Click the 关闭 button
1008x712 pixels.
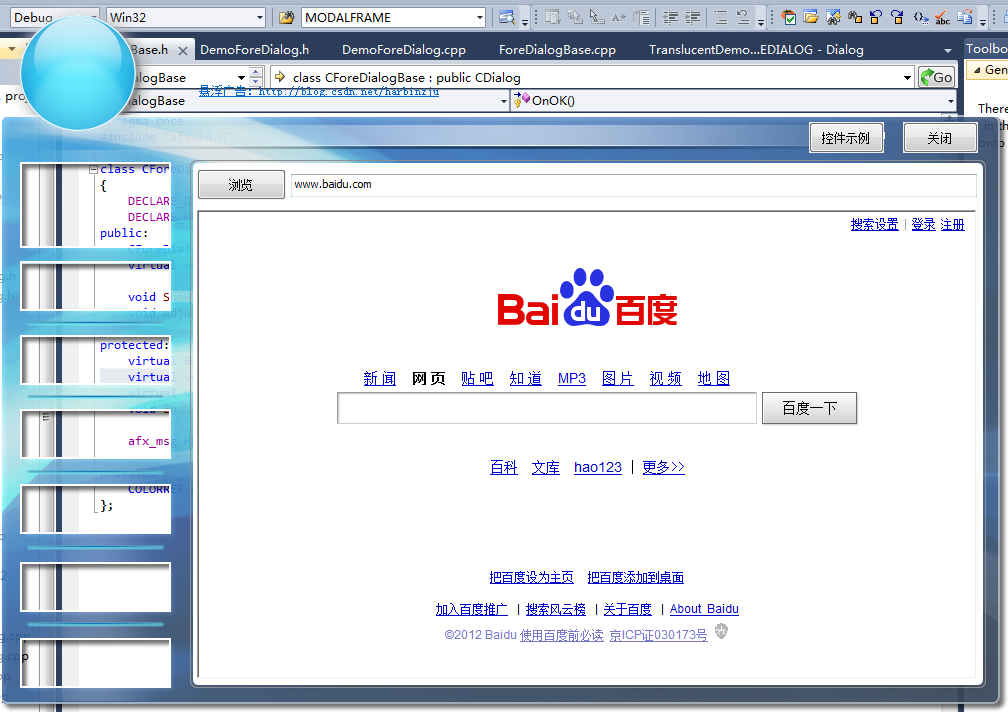(x=939, y=138)
